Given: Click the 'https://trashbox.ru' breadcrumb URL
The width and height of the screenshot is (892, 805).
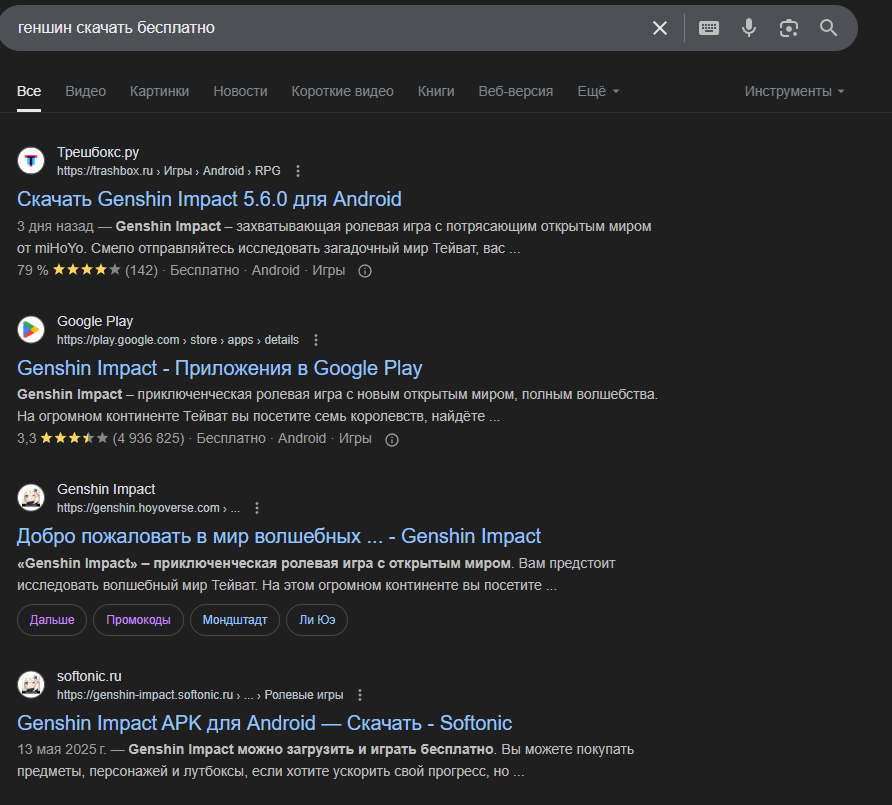Looking at the screenshot, I should (105, 171).
